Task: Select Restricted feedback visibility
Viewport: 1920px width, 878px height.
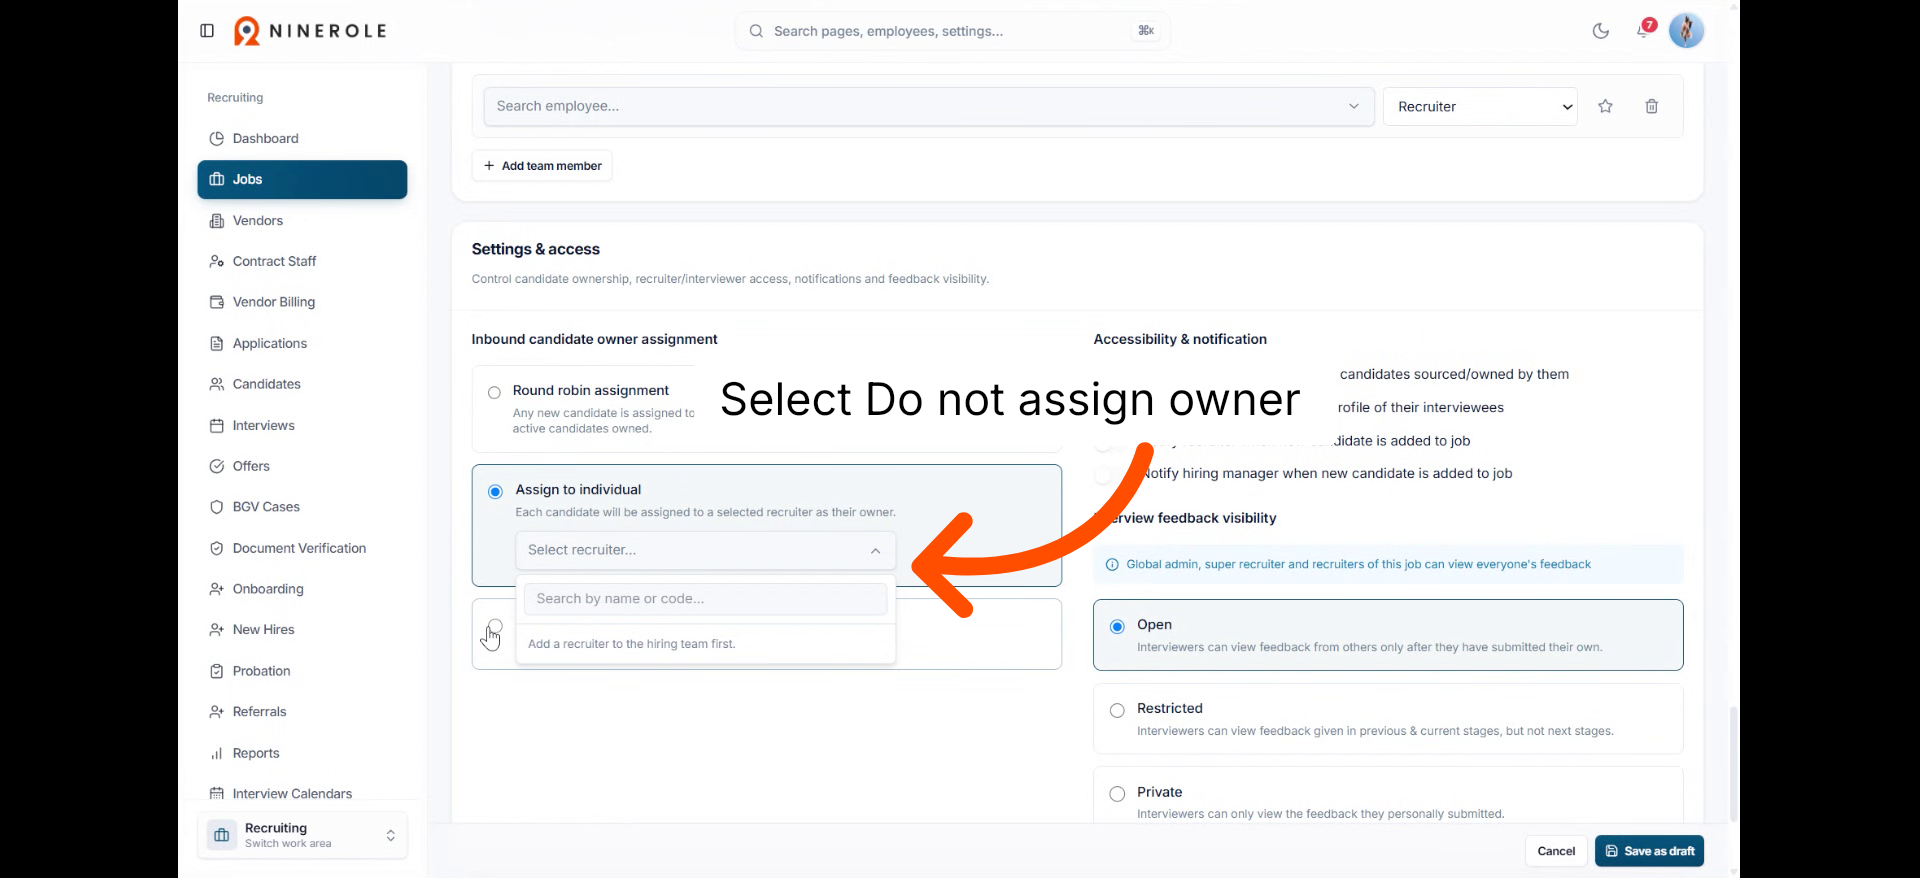Action: tap(1117, 710)
